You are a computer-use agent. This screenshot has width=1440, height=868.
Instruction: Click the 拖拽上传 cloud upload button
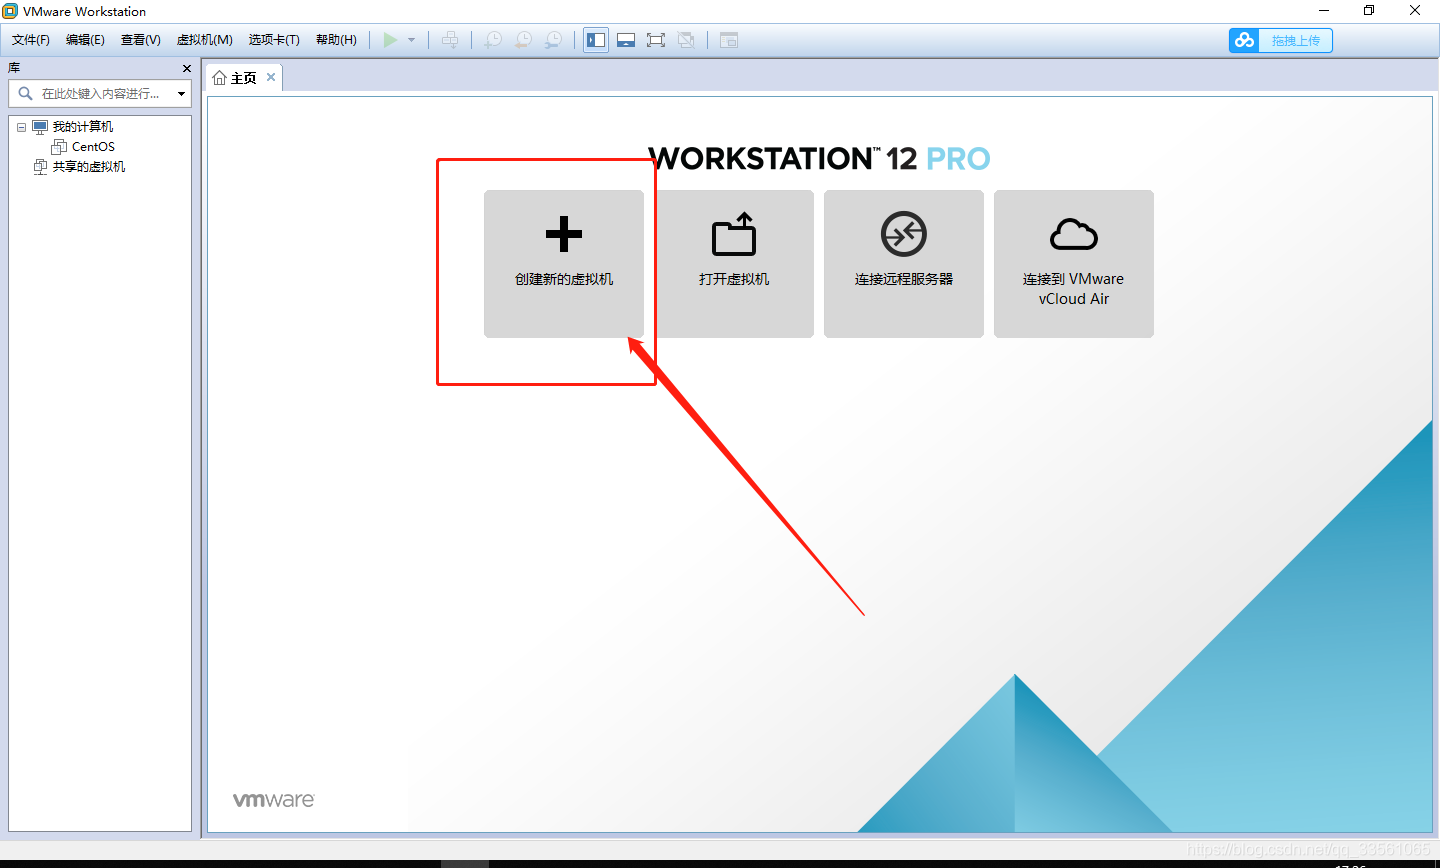1281,40
